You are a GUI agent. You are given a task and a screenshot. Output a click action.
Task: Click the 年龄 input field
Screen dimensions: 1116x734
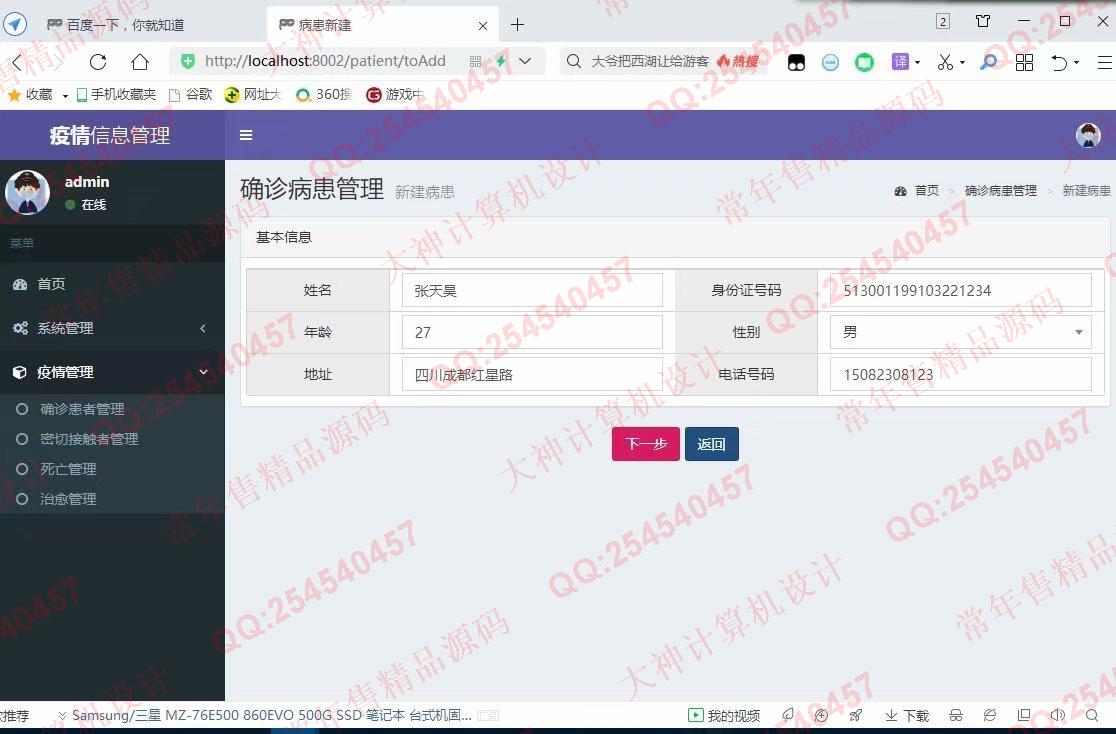tap(532, 332)
